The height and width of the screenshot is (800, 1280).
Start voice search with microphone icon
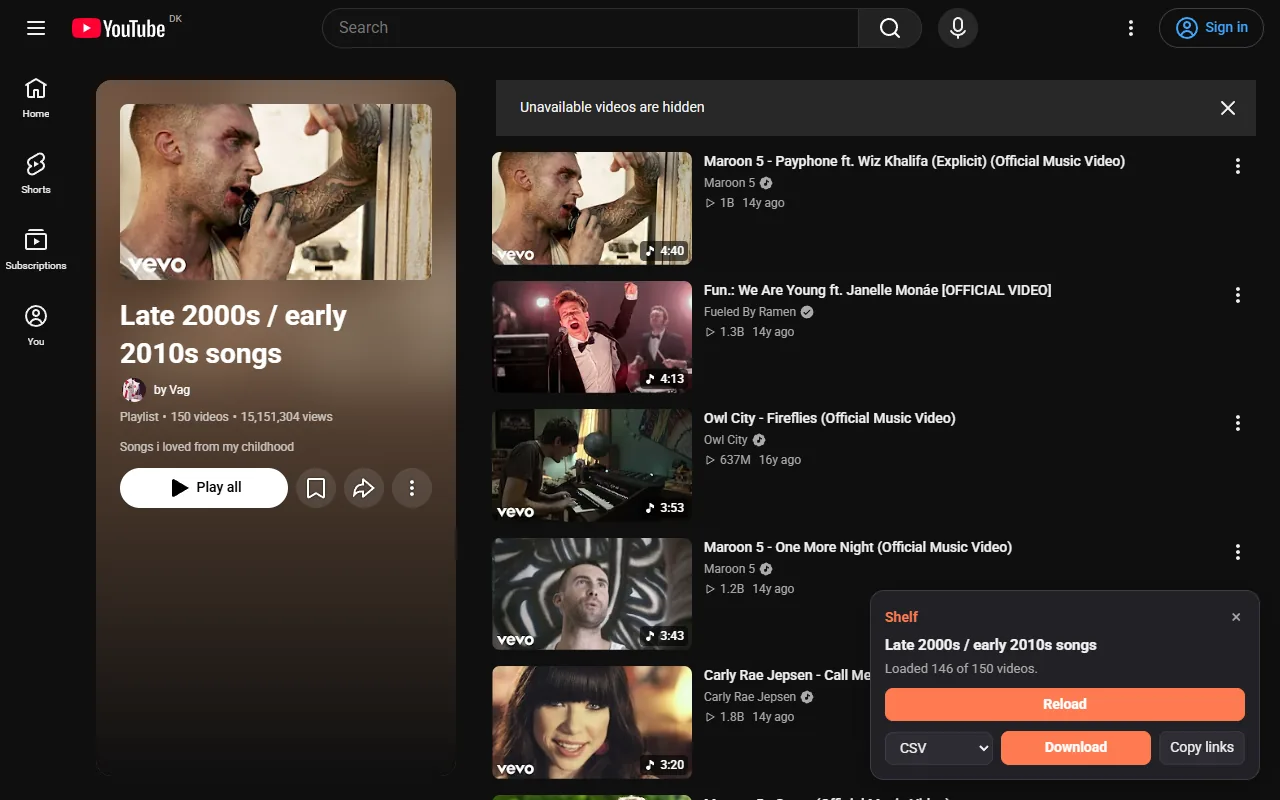point(958,28)
